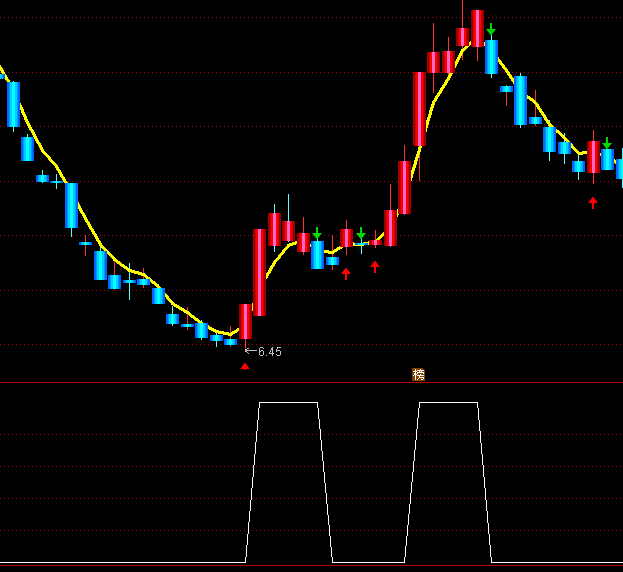623x572 pixels.
Task: Click the first red up arrow in the consolidation
Action: [x=346, y=273]
